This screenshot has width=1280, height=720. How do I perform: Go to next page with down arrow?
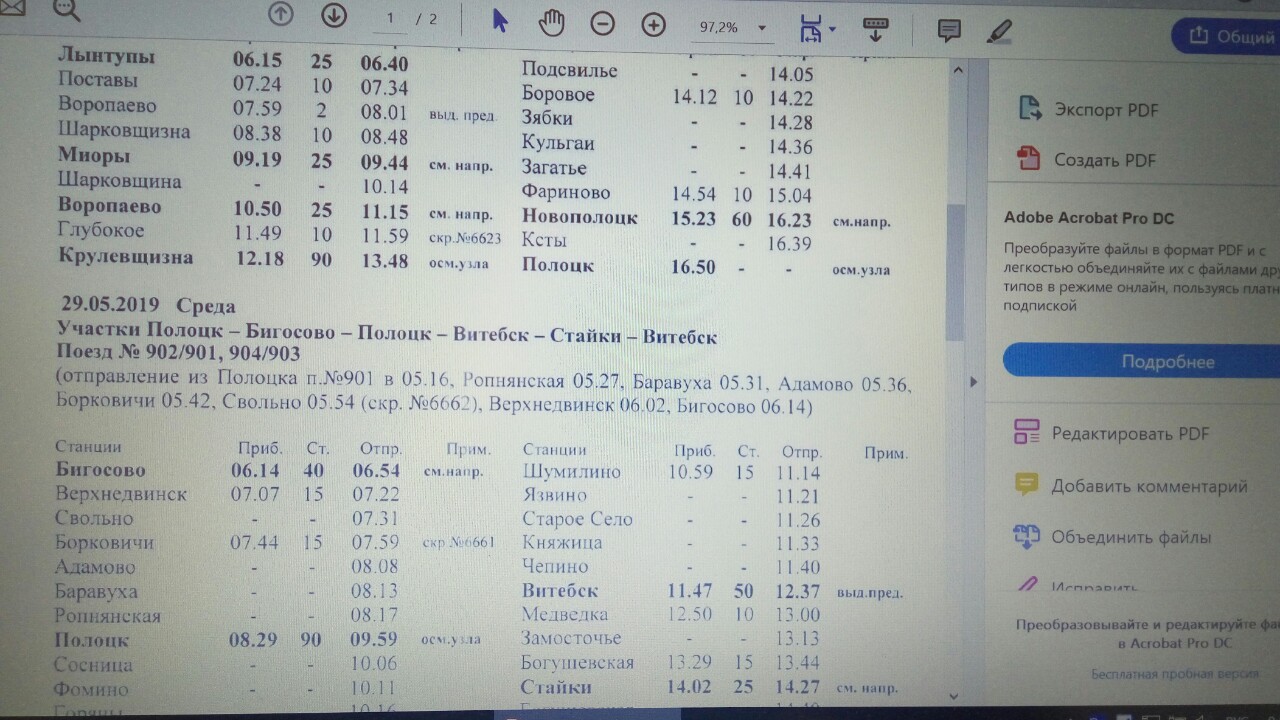[x=333, y=15]
